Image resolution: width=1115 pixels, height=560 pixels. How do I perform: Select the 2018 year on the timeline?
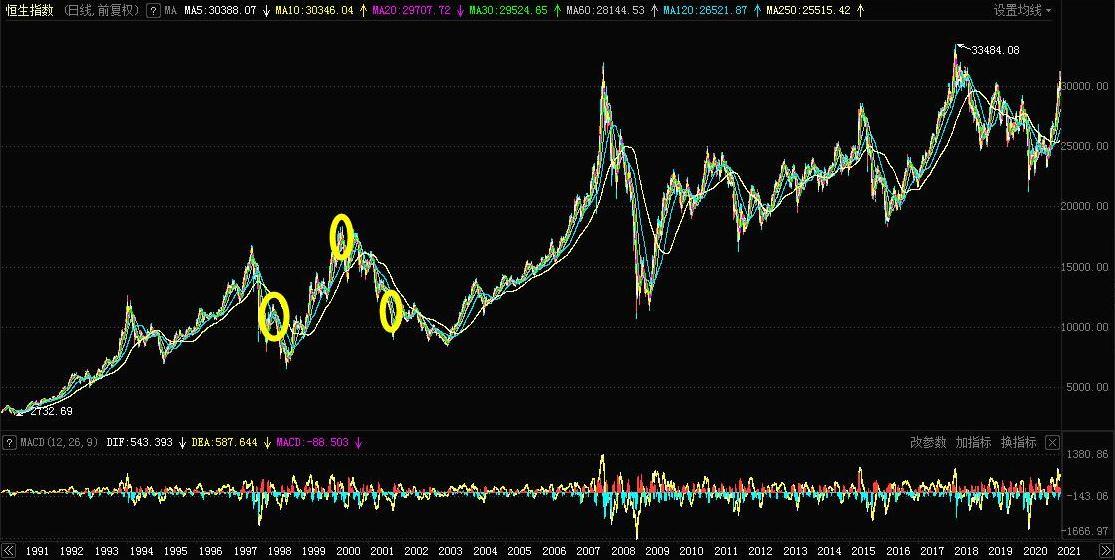tap(966, 551)
